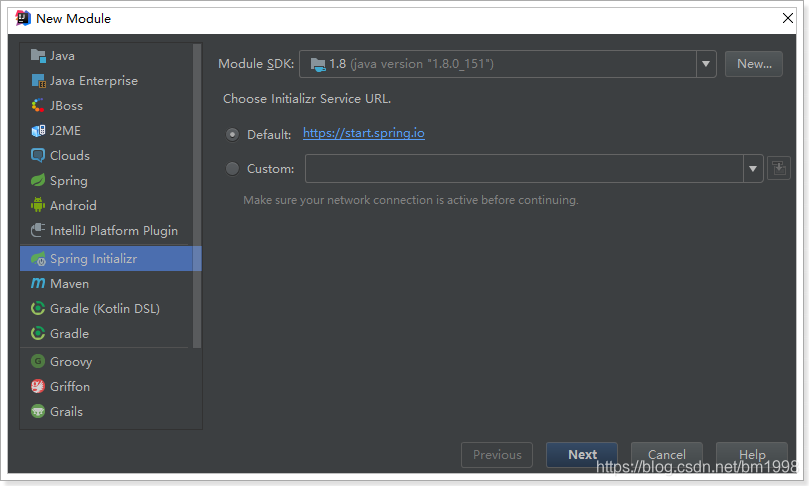The width and height of the screenshot is (809, 486).
Task: Click the Gradle icon
Action: click(x=38, y=333)
